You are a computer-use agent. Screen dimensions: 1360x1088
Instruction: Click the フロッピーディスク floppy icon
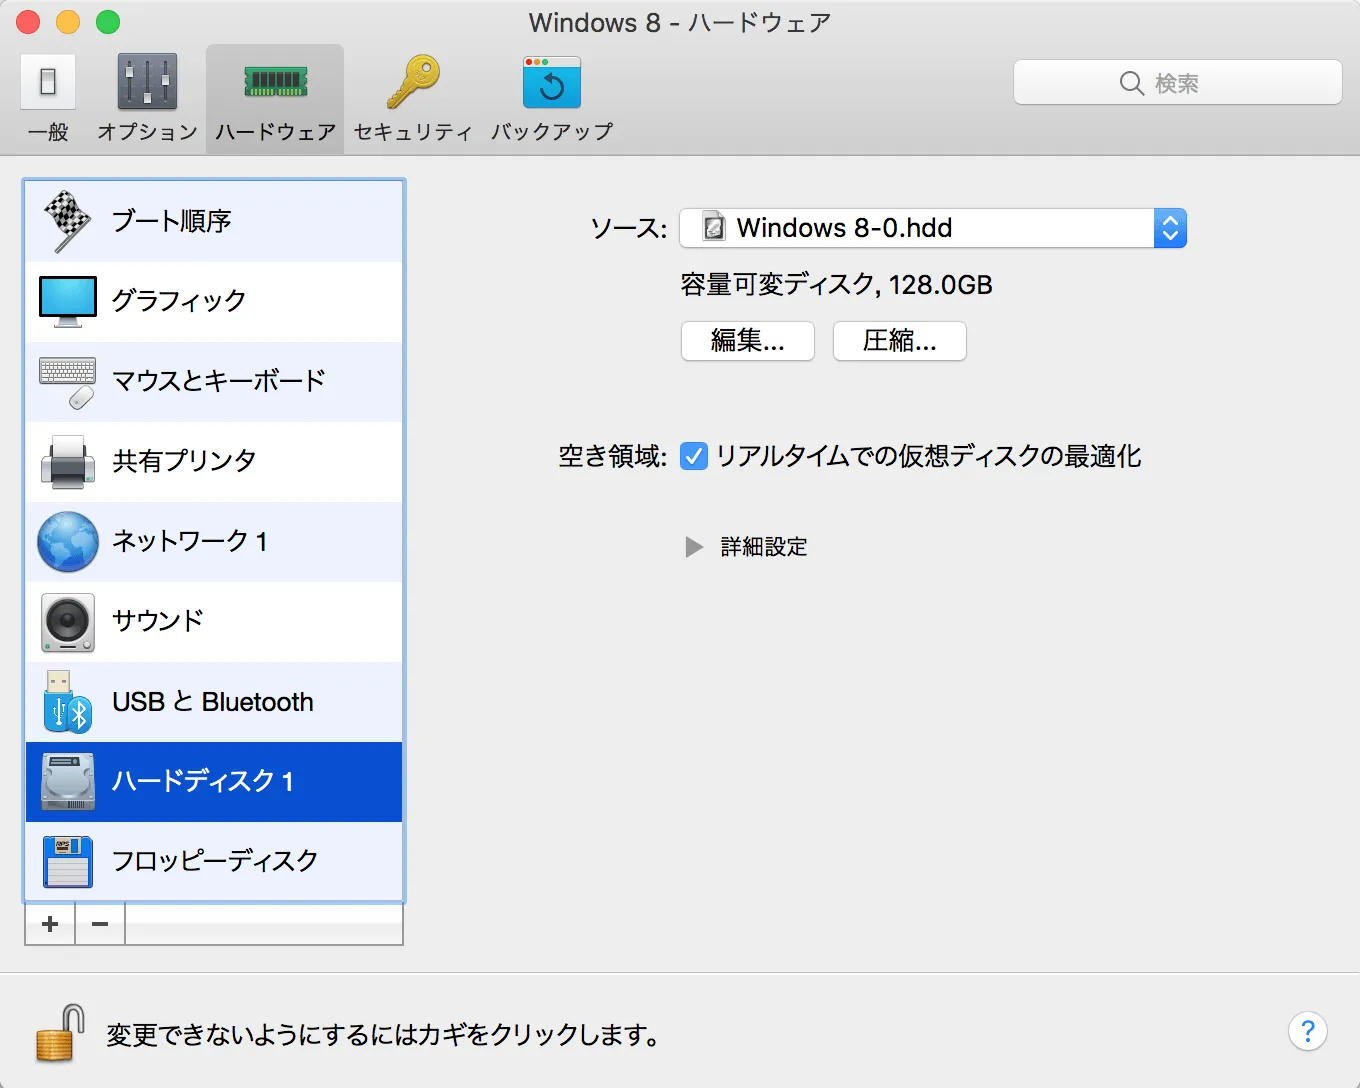[x=68, y=862]
